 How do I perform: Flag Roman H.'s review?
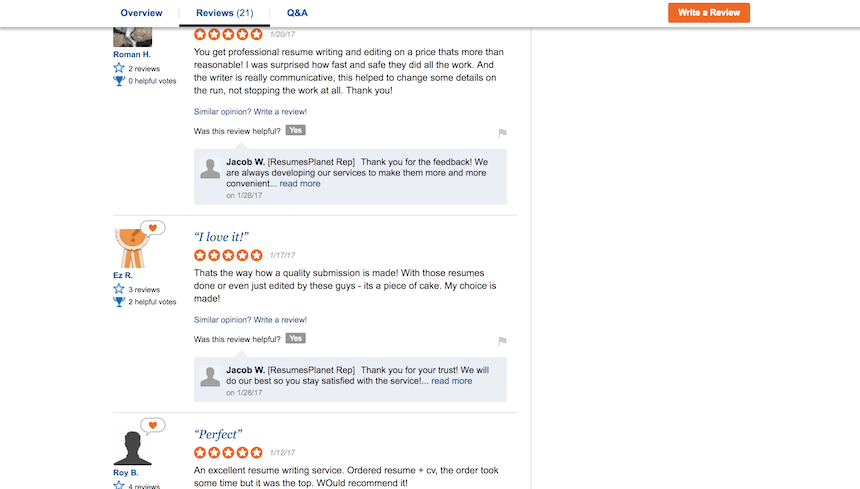click(502, 132)
